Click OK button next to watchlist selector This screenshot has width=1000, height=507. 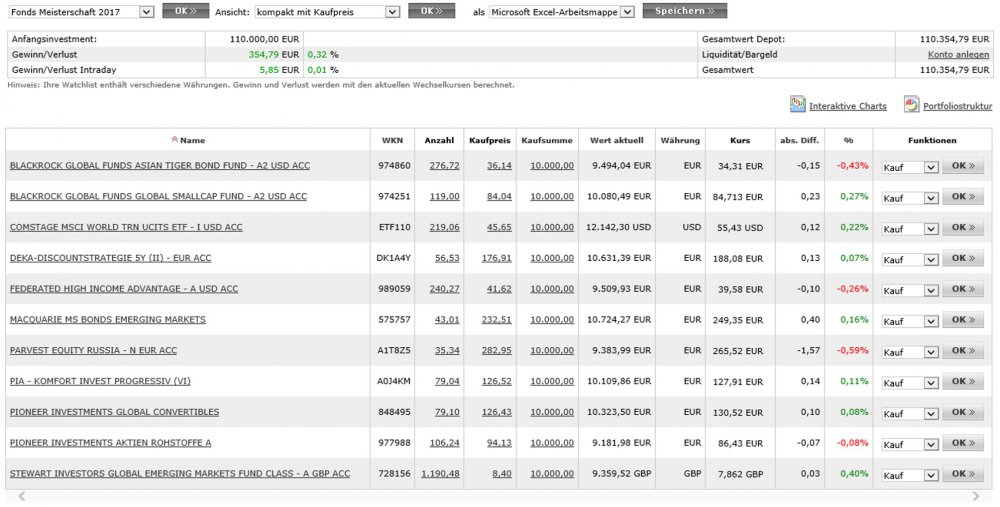[186, 11]
